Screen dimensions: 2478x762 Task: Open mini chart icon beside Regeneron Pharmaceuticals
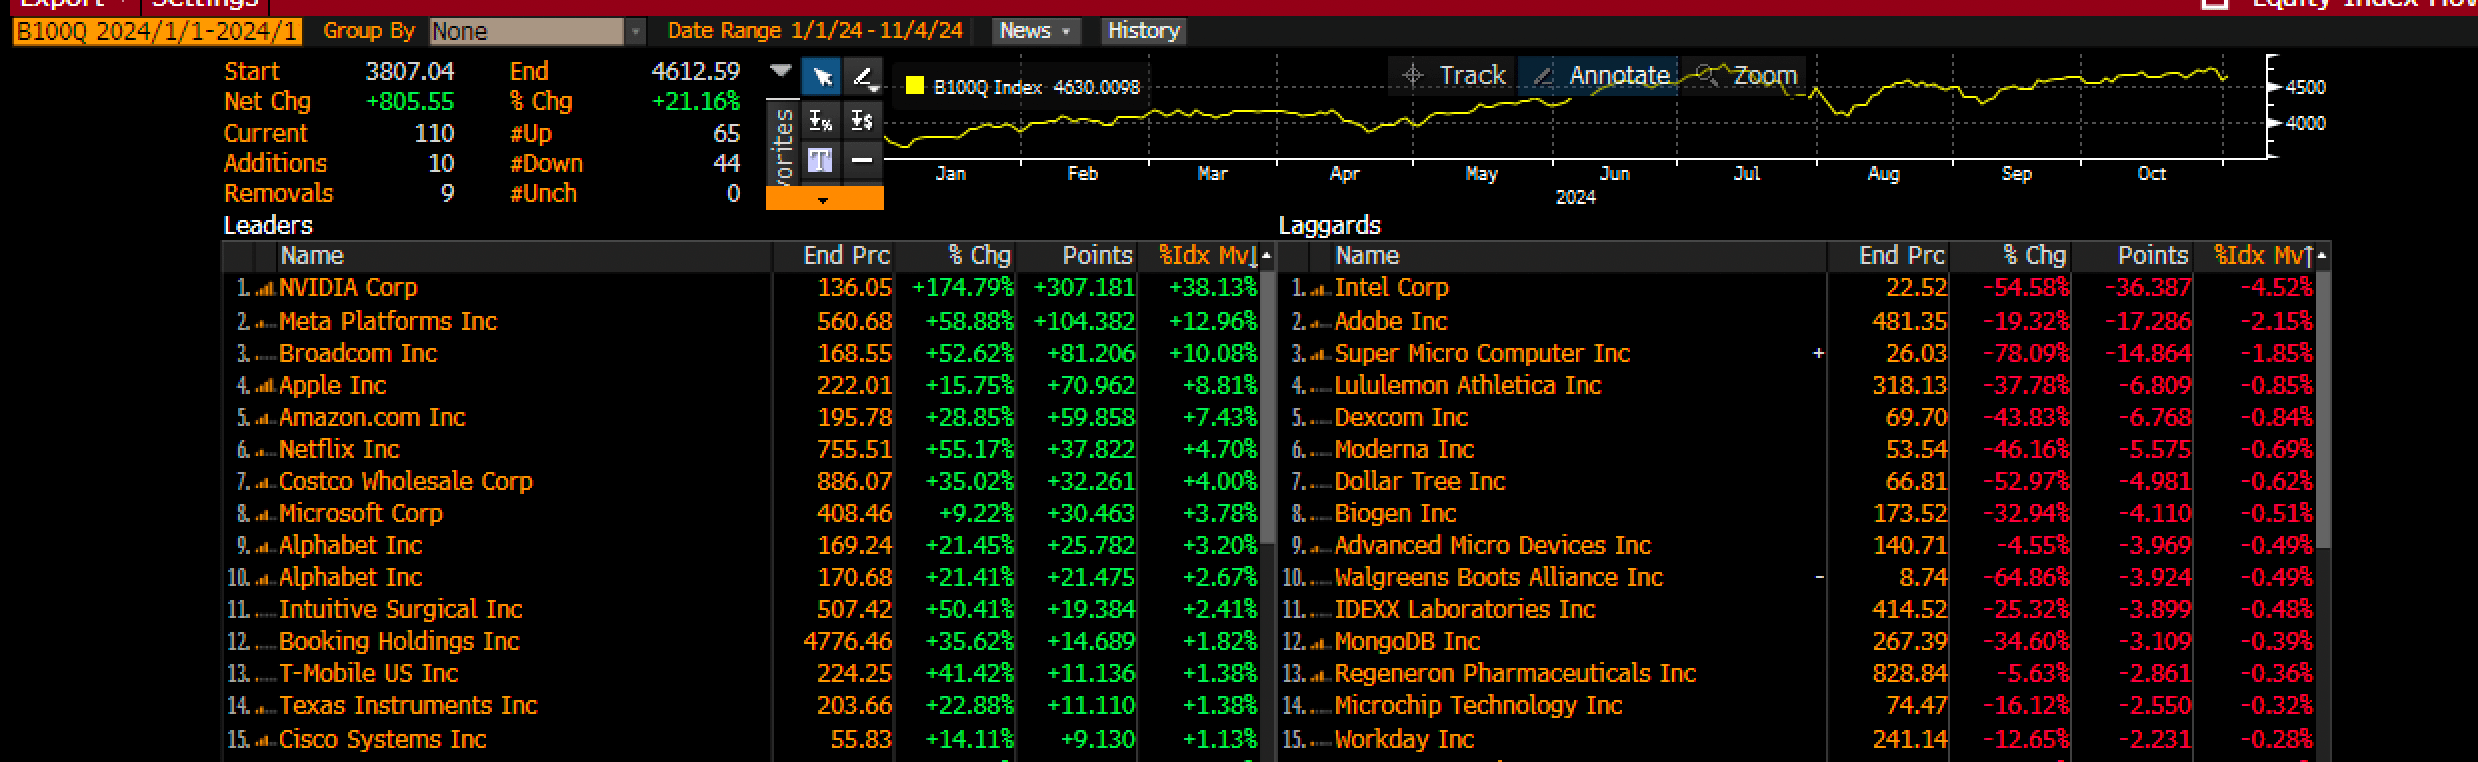pos(1320,675)
